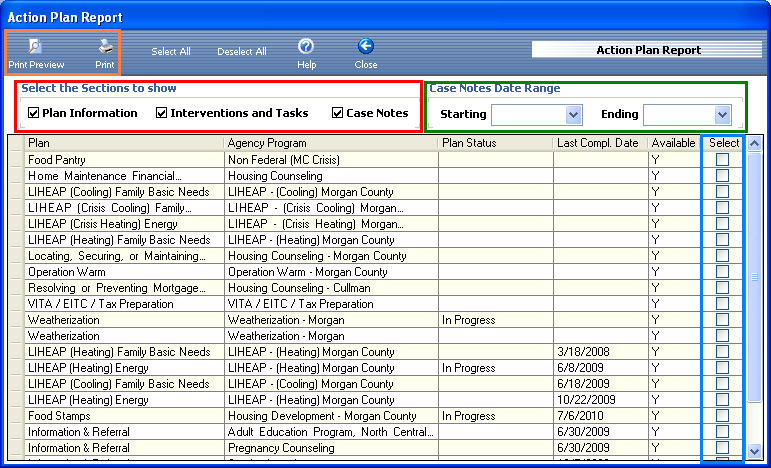This screenshot has width=771, height=468.
Task: Click the Close back-arrow icon
Action: click(x=366, y=46)
